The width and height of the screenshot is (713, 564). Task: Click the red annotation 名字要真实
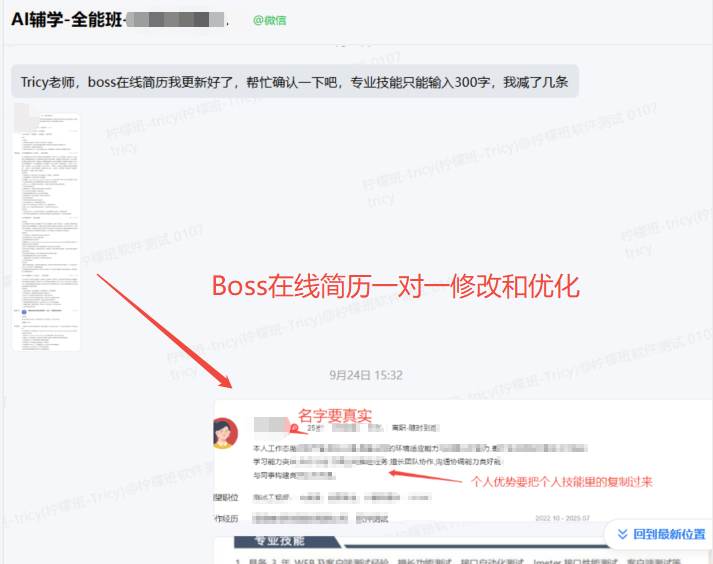coord(335,414)
